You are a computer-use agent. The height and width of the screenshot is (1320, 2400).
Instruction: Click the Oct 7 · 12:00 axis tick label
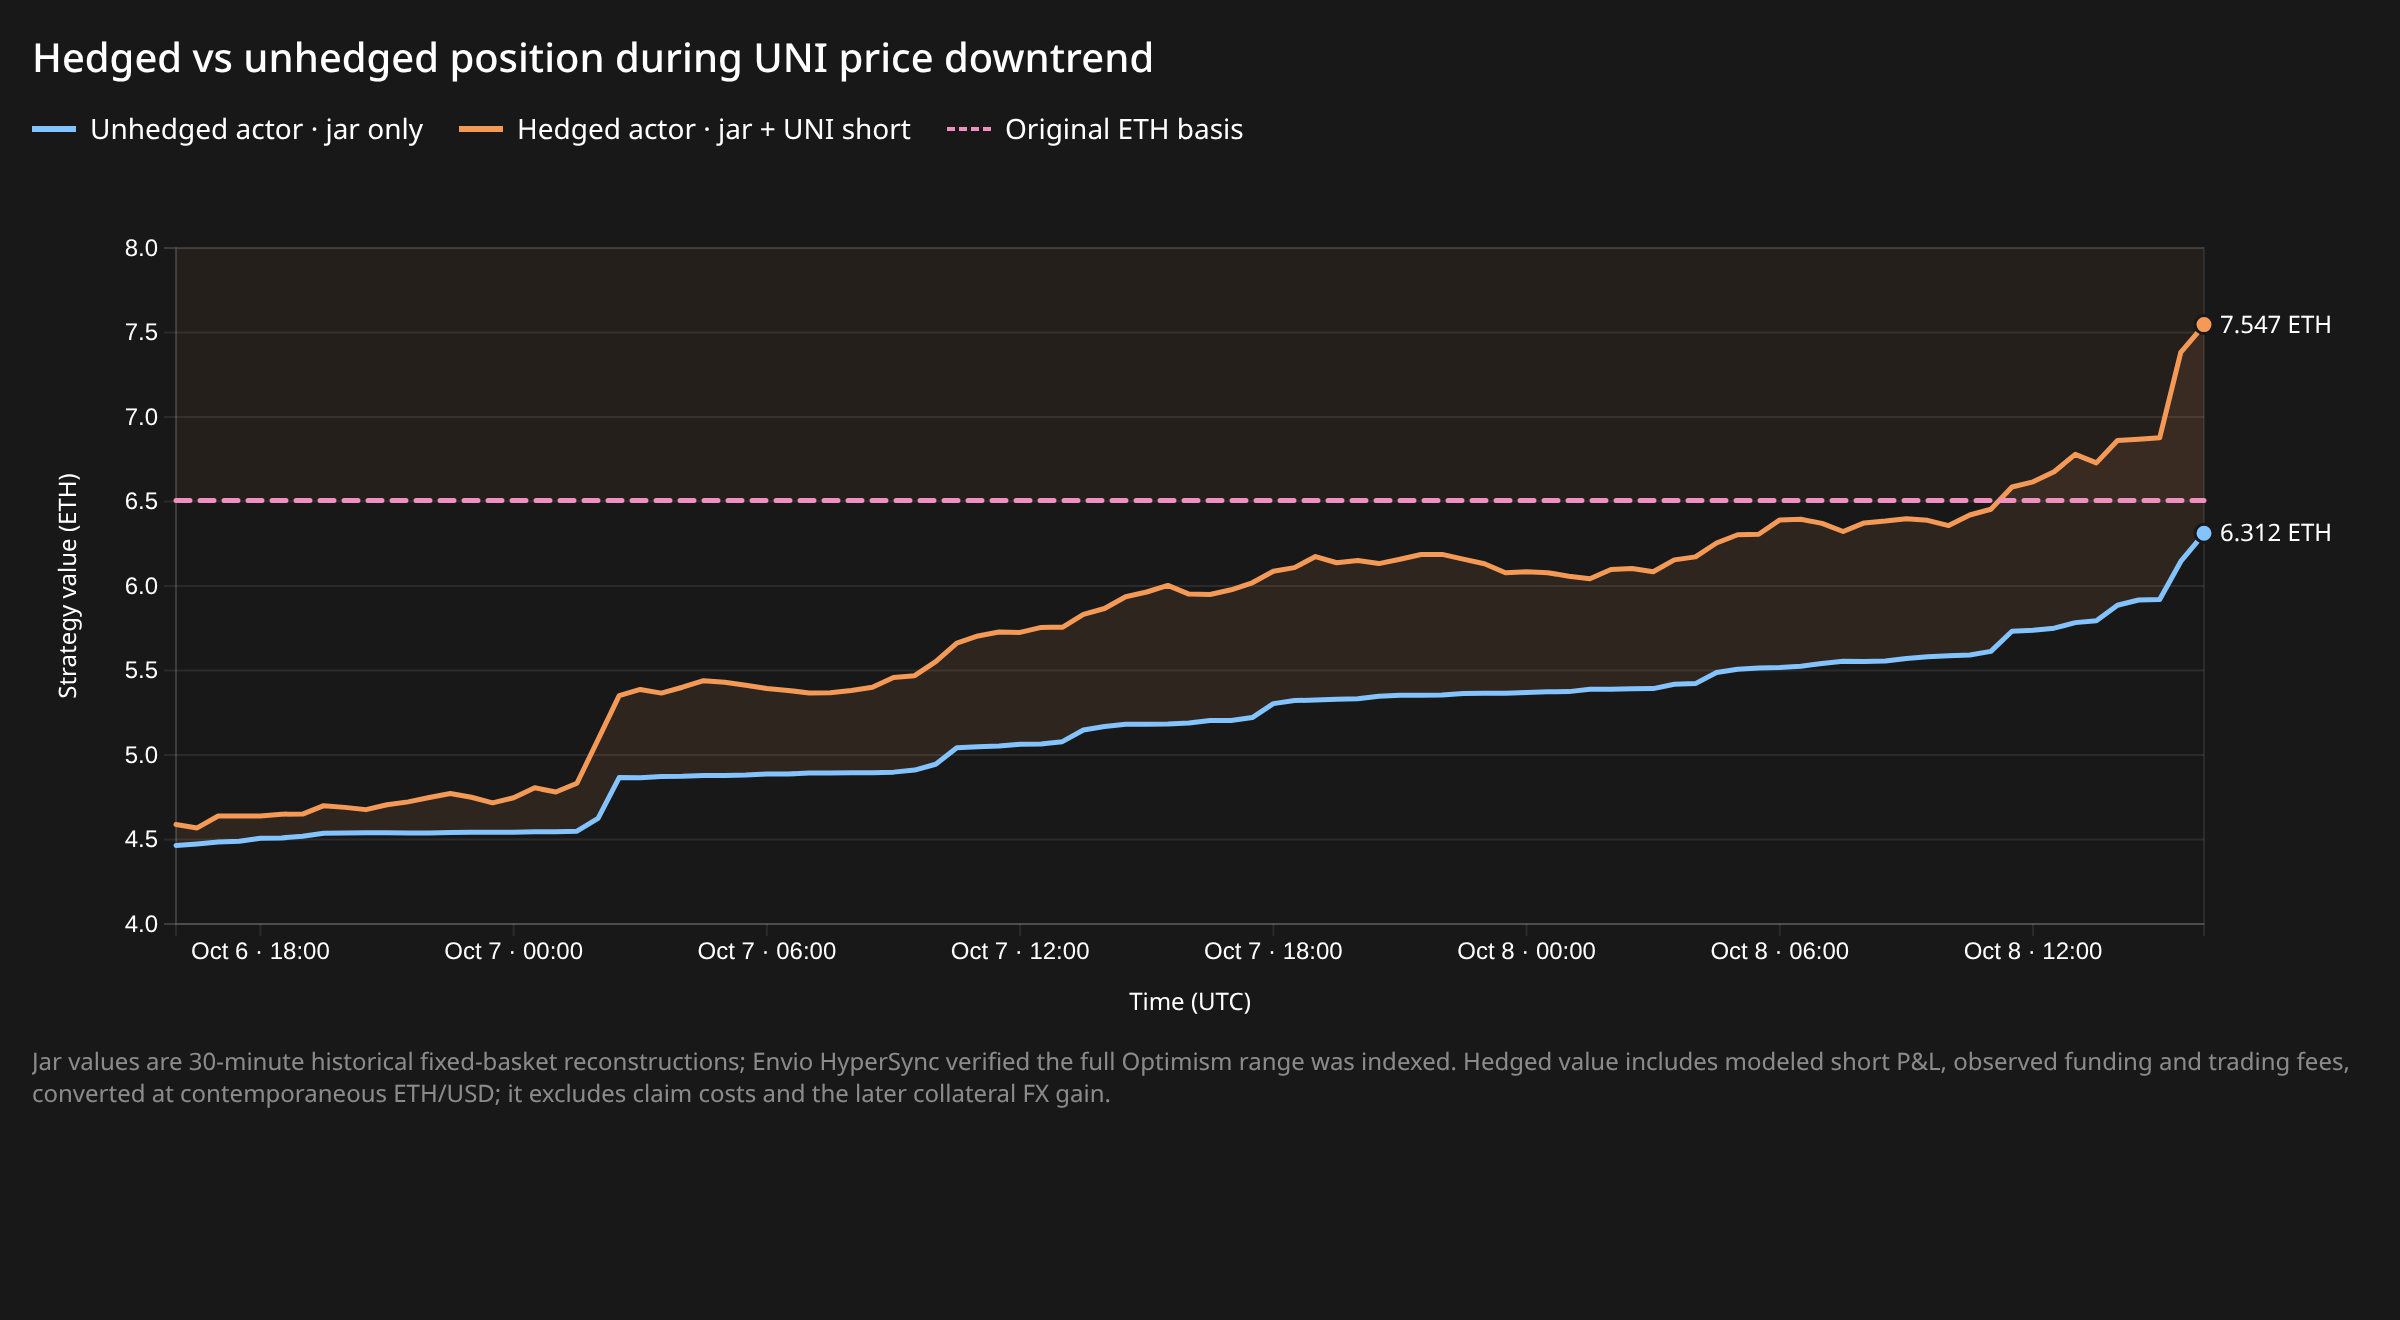1020,951
